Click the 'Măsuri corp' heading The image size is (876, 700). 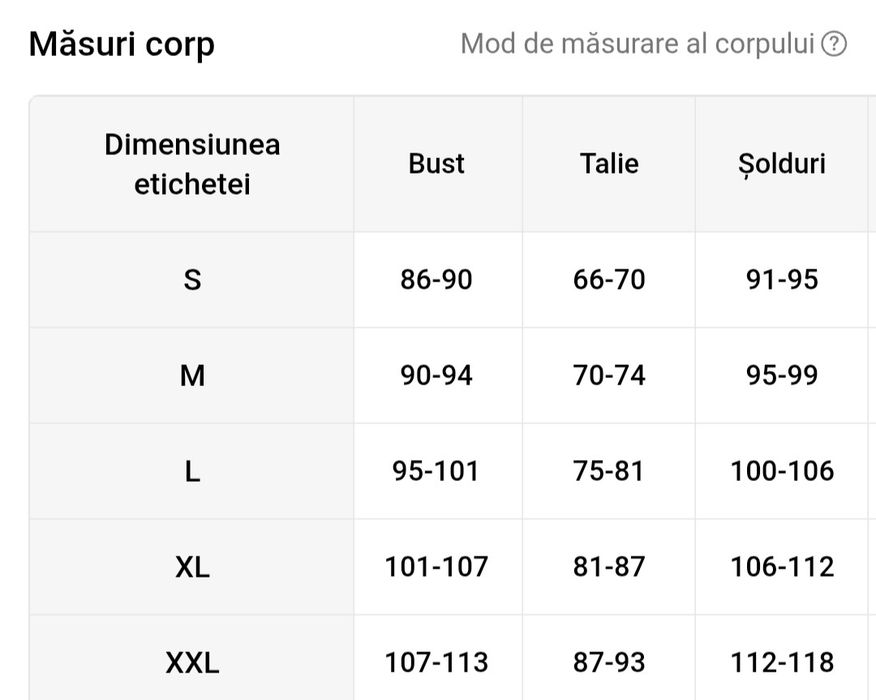click(121, 45)
